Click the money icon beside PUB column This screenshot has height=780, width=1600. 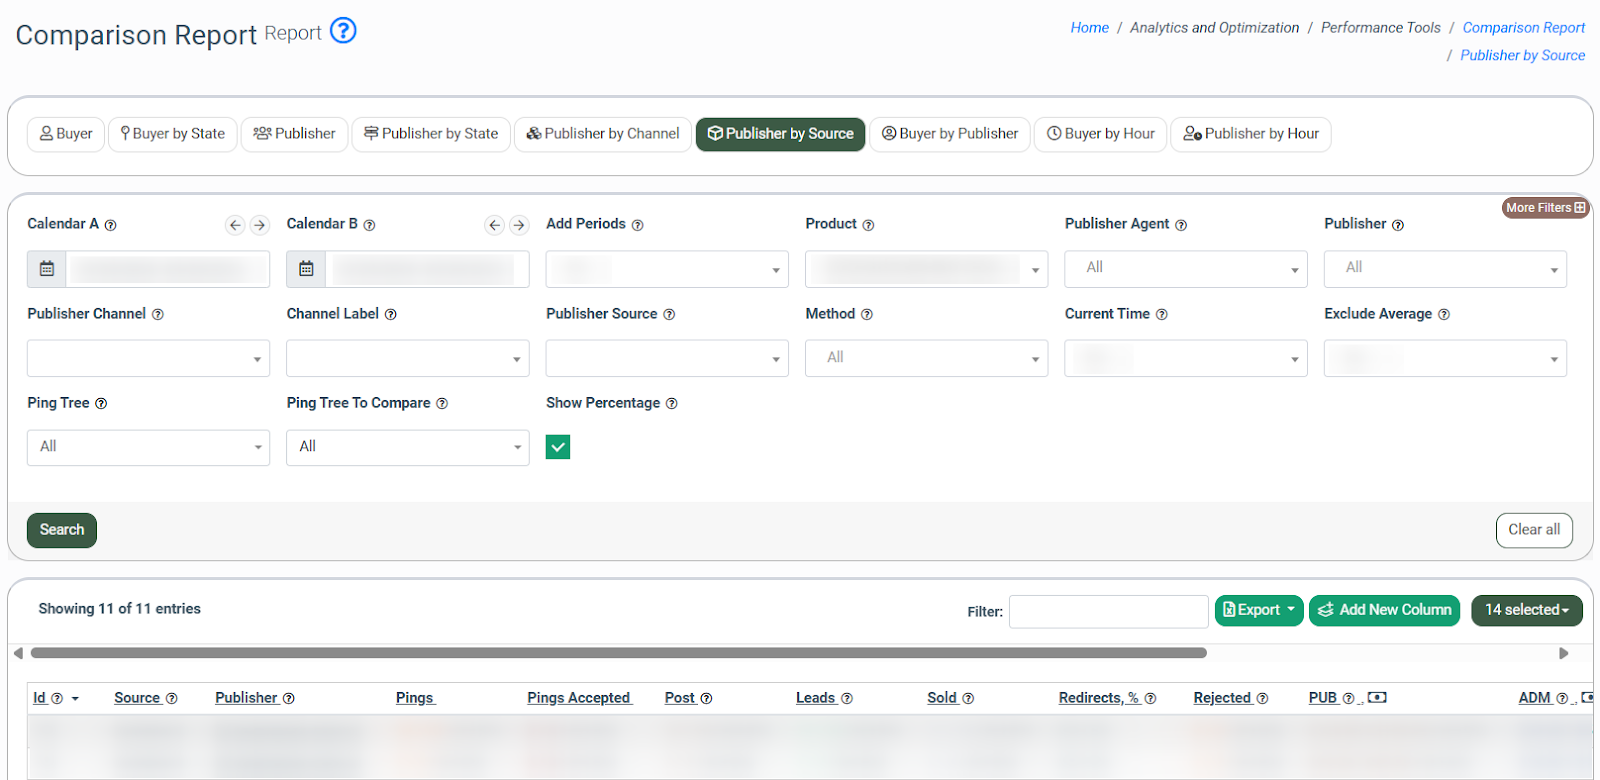click(x=1377, y=698)
